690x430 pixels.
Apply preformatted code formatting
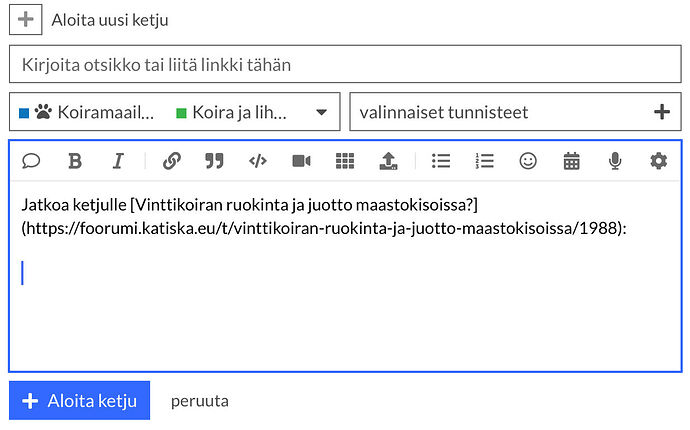coord(257,161)
